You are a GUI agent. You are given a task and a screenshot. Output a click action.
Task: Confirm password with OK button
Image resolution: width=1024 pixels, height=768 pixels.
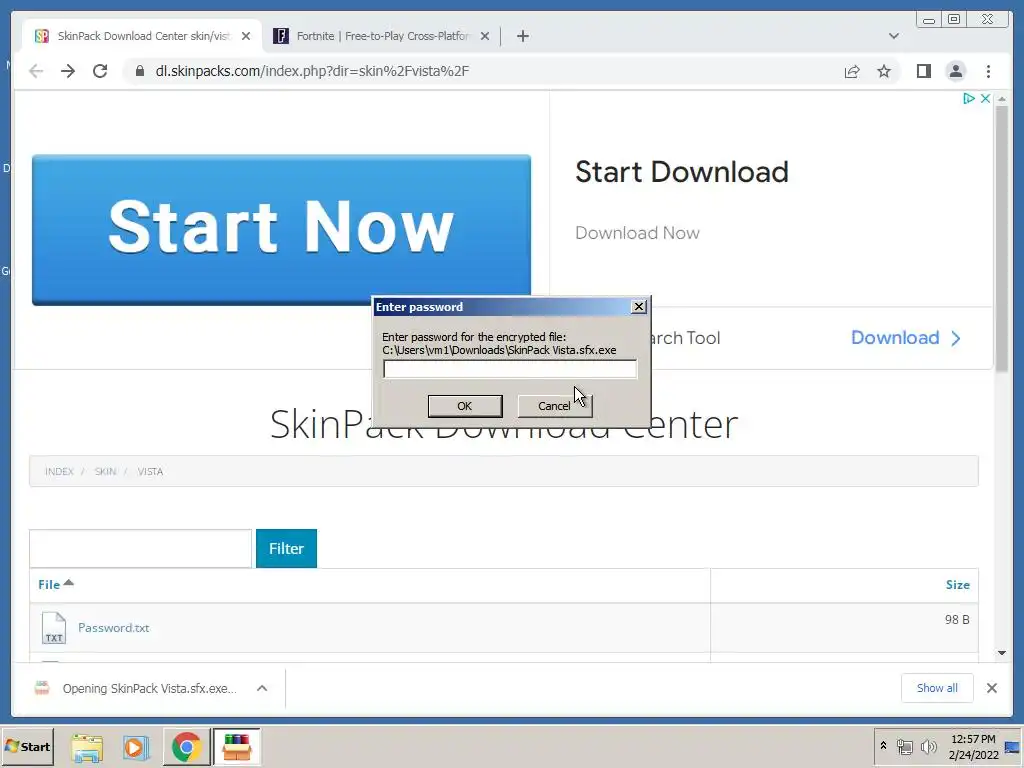[465, 406]
